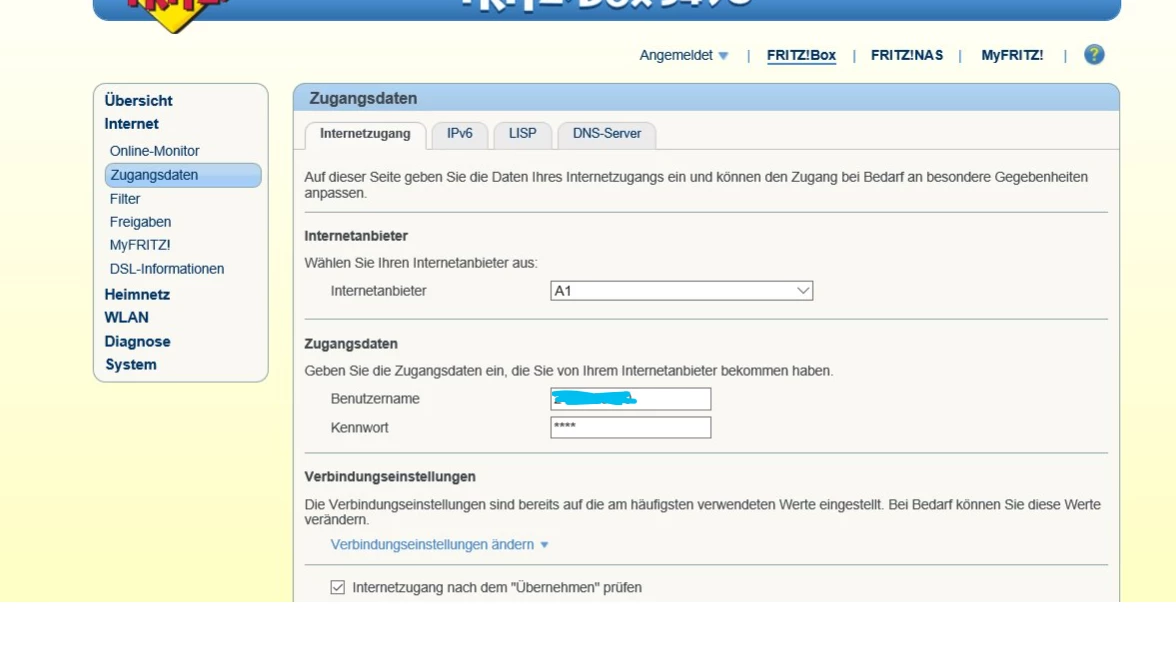Switch to the DNS-Server tab
The height and width of the screenshot is (648, 1176).
(607, 134)
